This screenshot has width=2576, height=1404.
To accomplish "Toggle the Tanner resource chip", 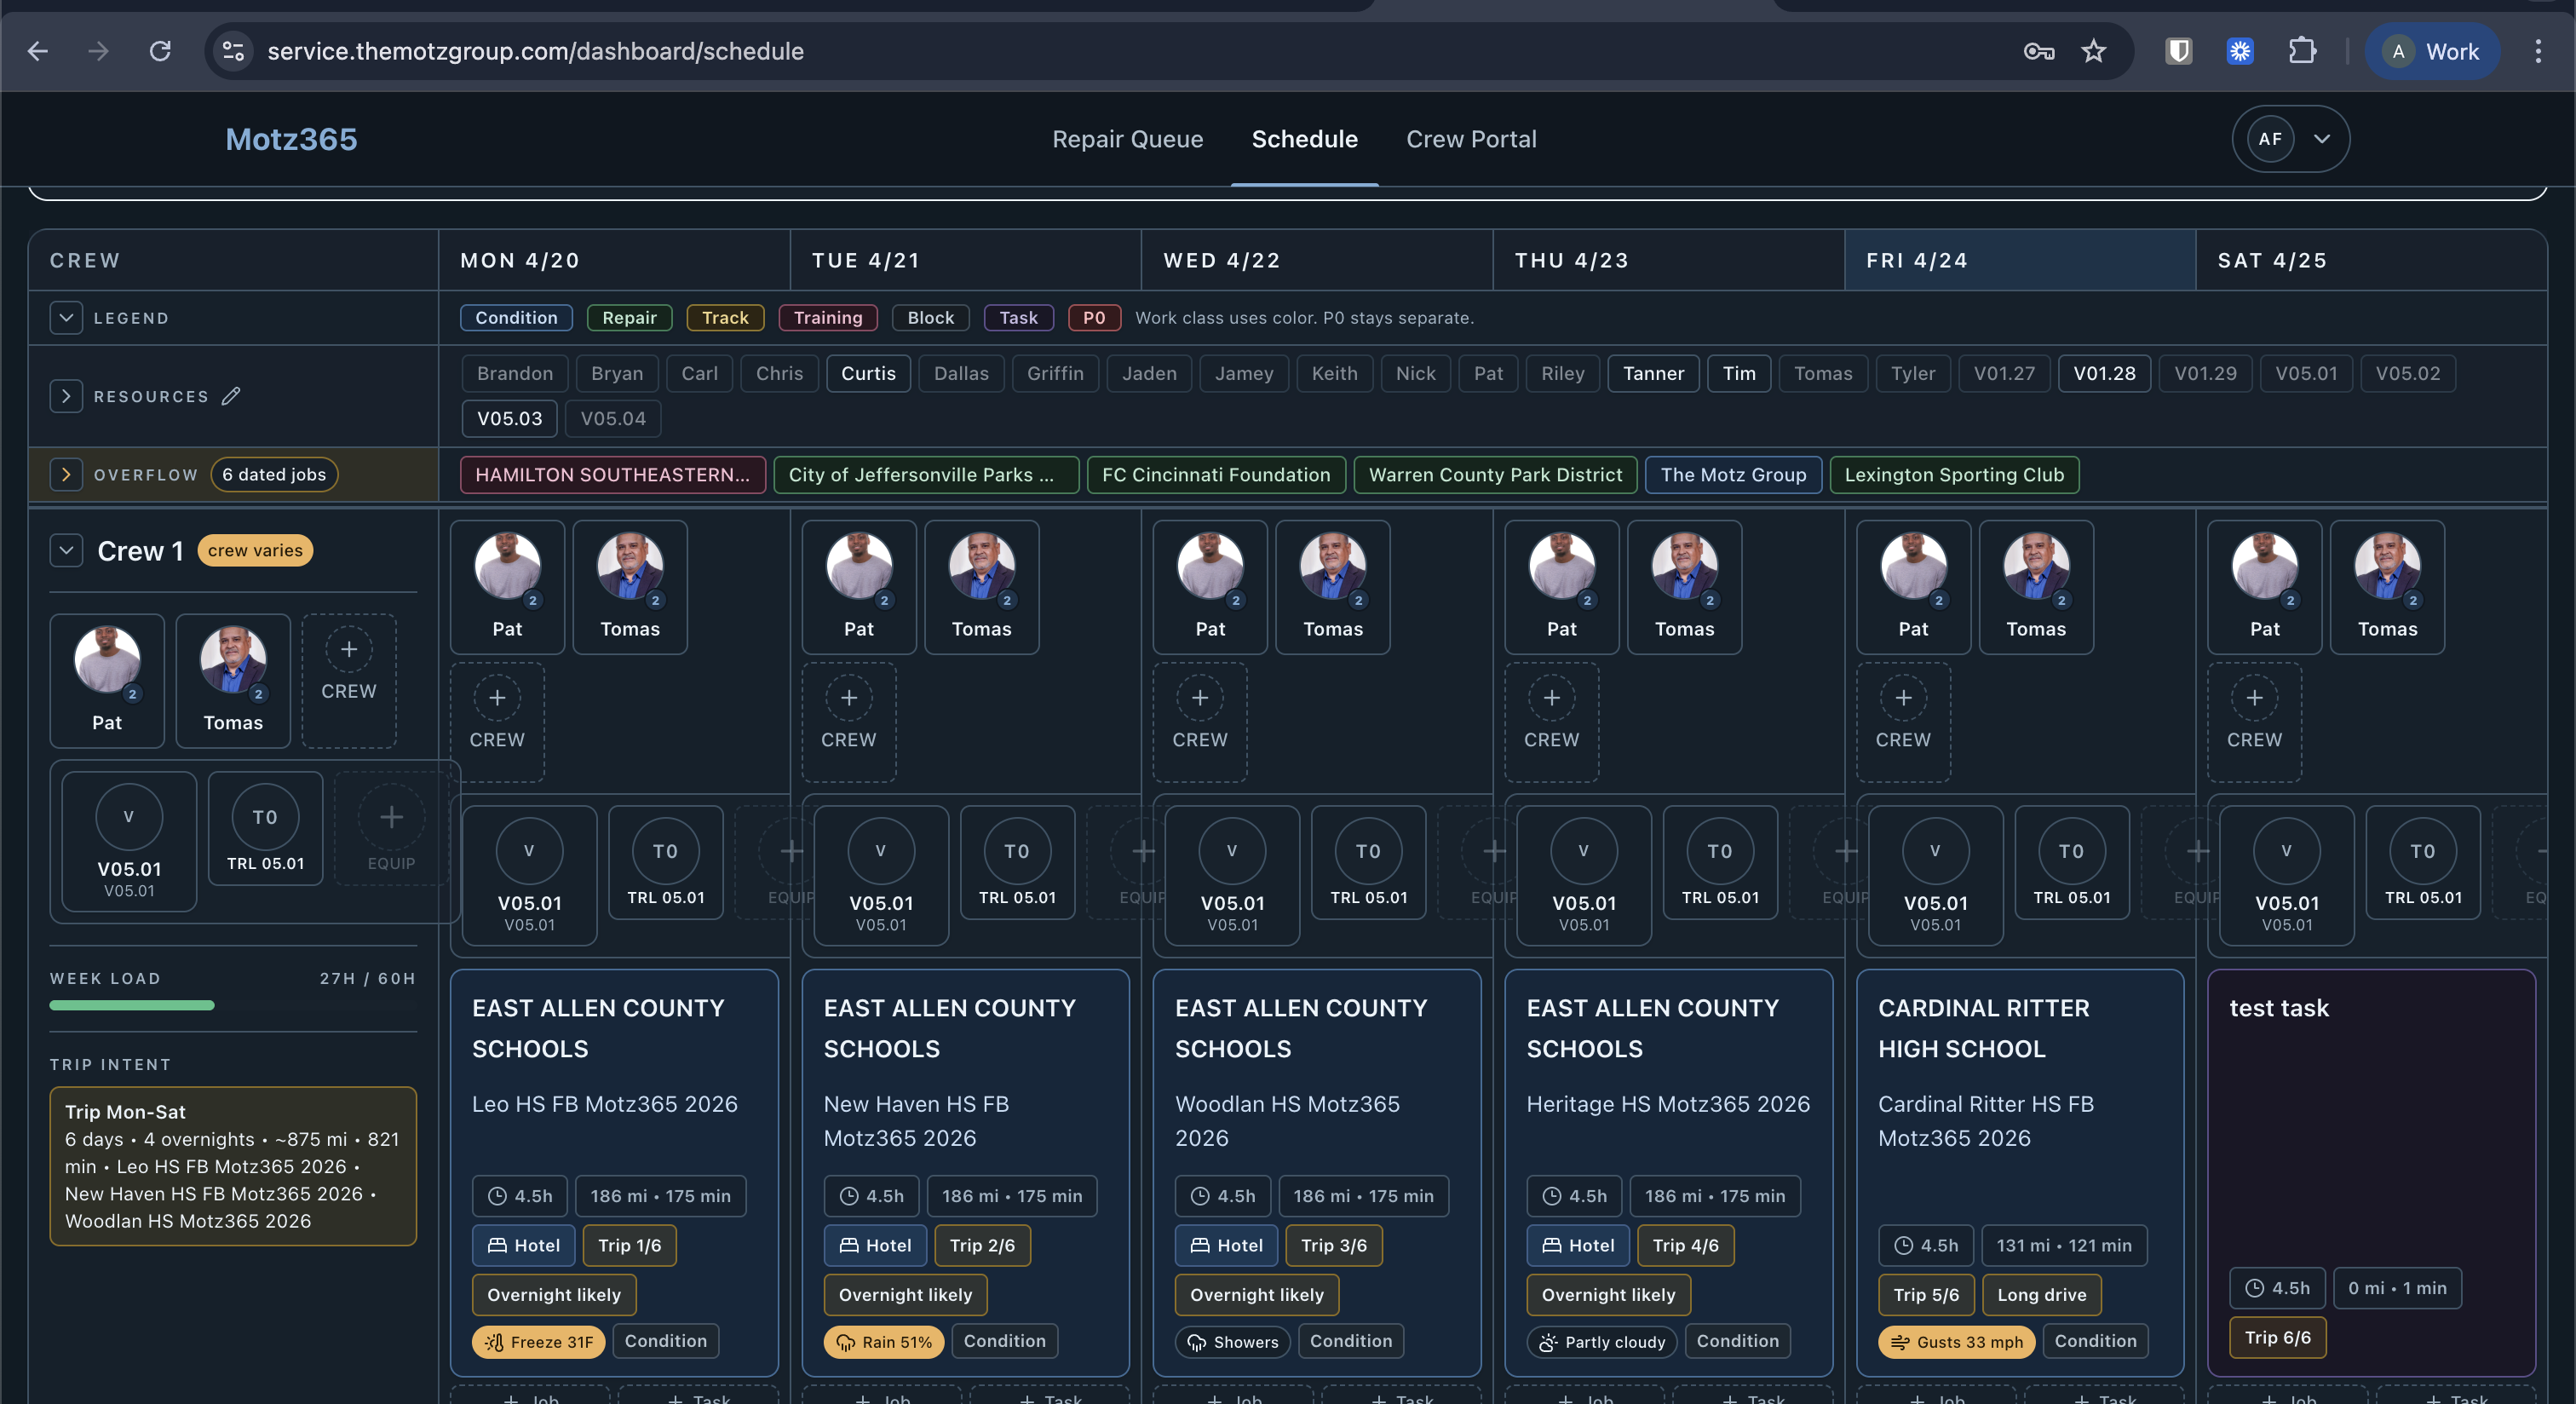I will [1653, 373].
